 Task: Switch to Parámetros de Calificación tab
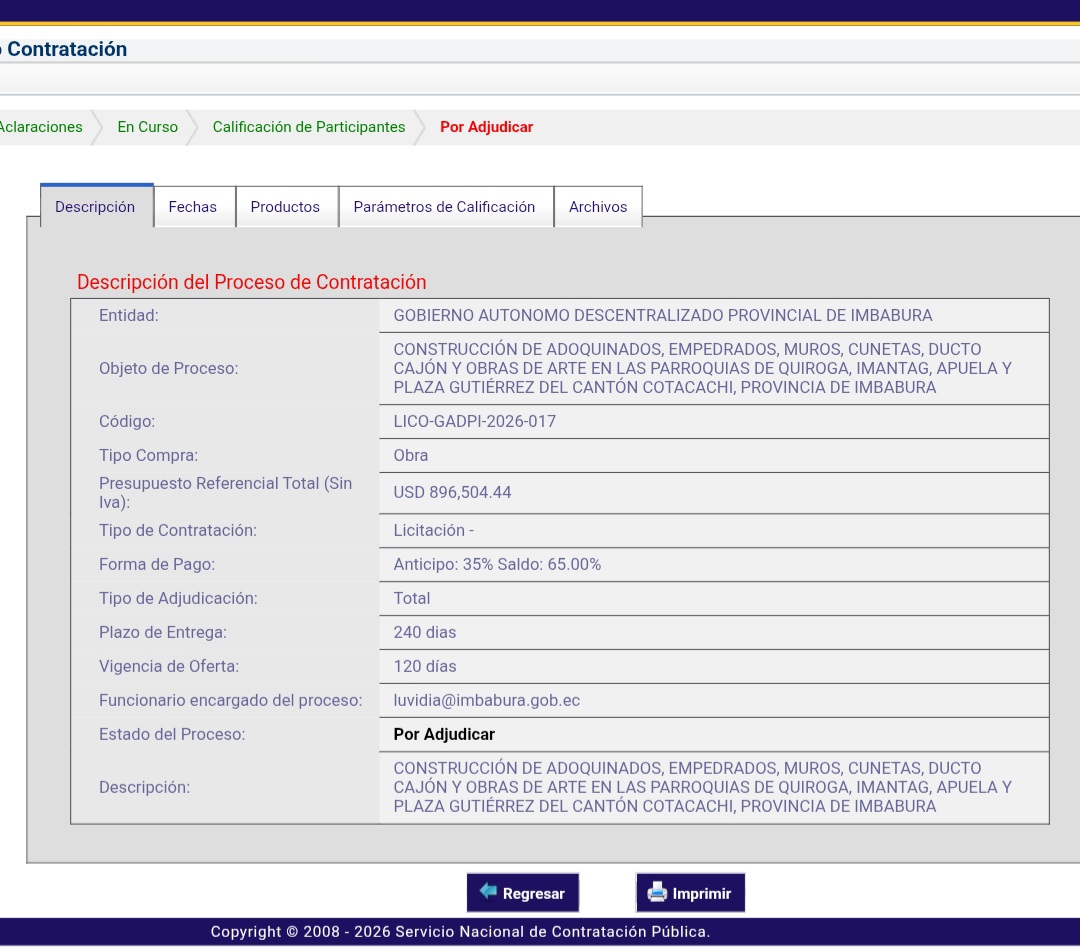445,207
